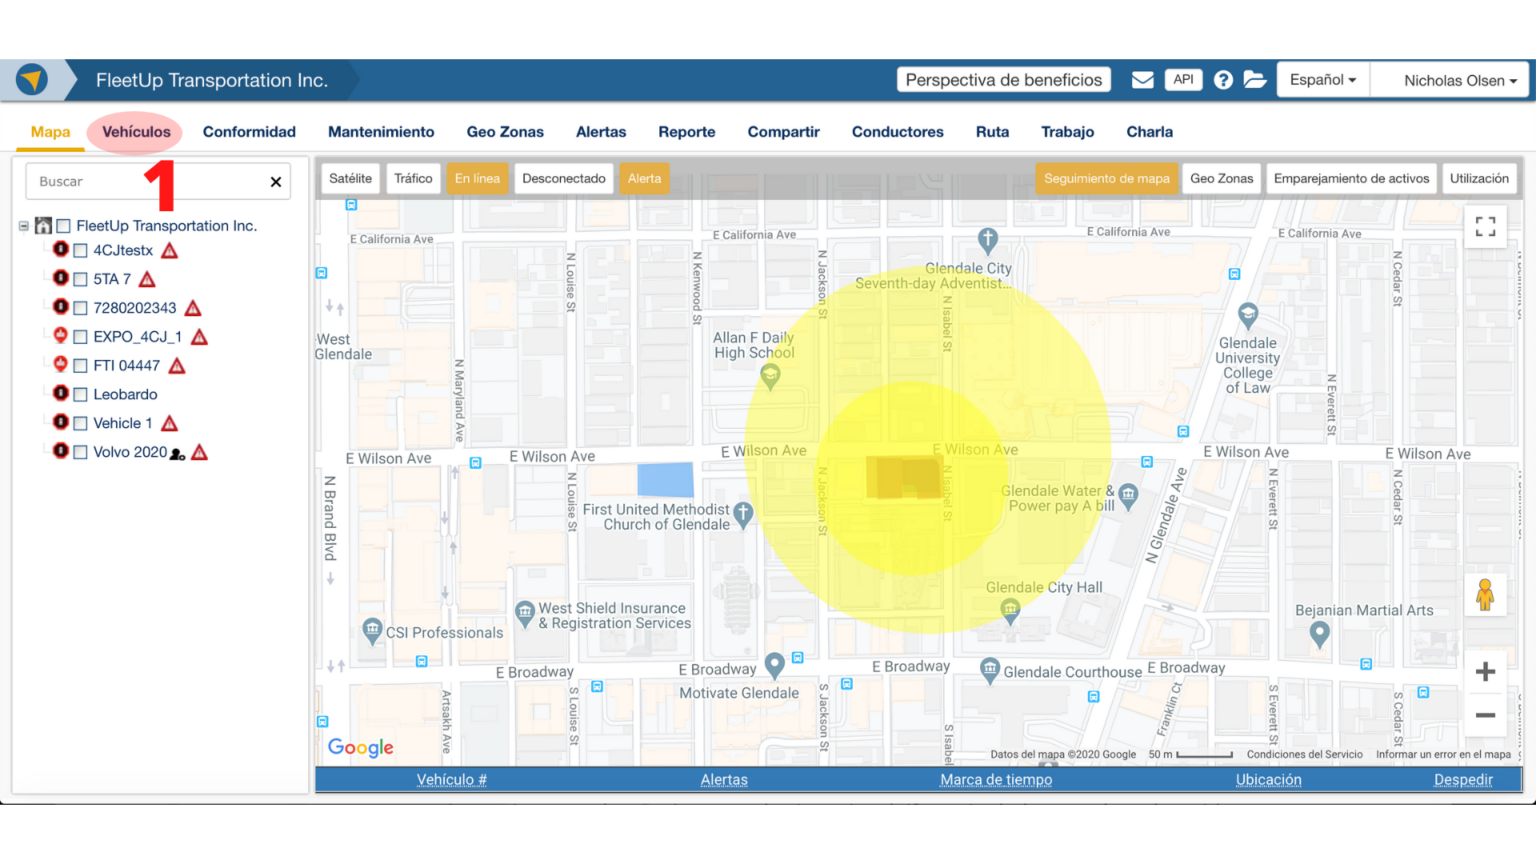Click the driver icon beside Volvo 2020
Screen dimensions: 1536x864
[x=177, y=454]
